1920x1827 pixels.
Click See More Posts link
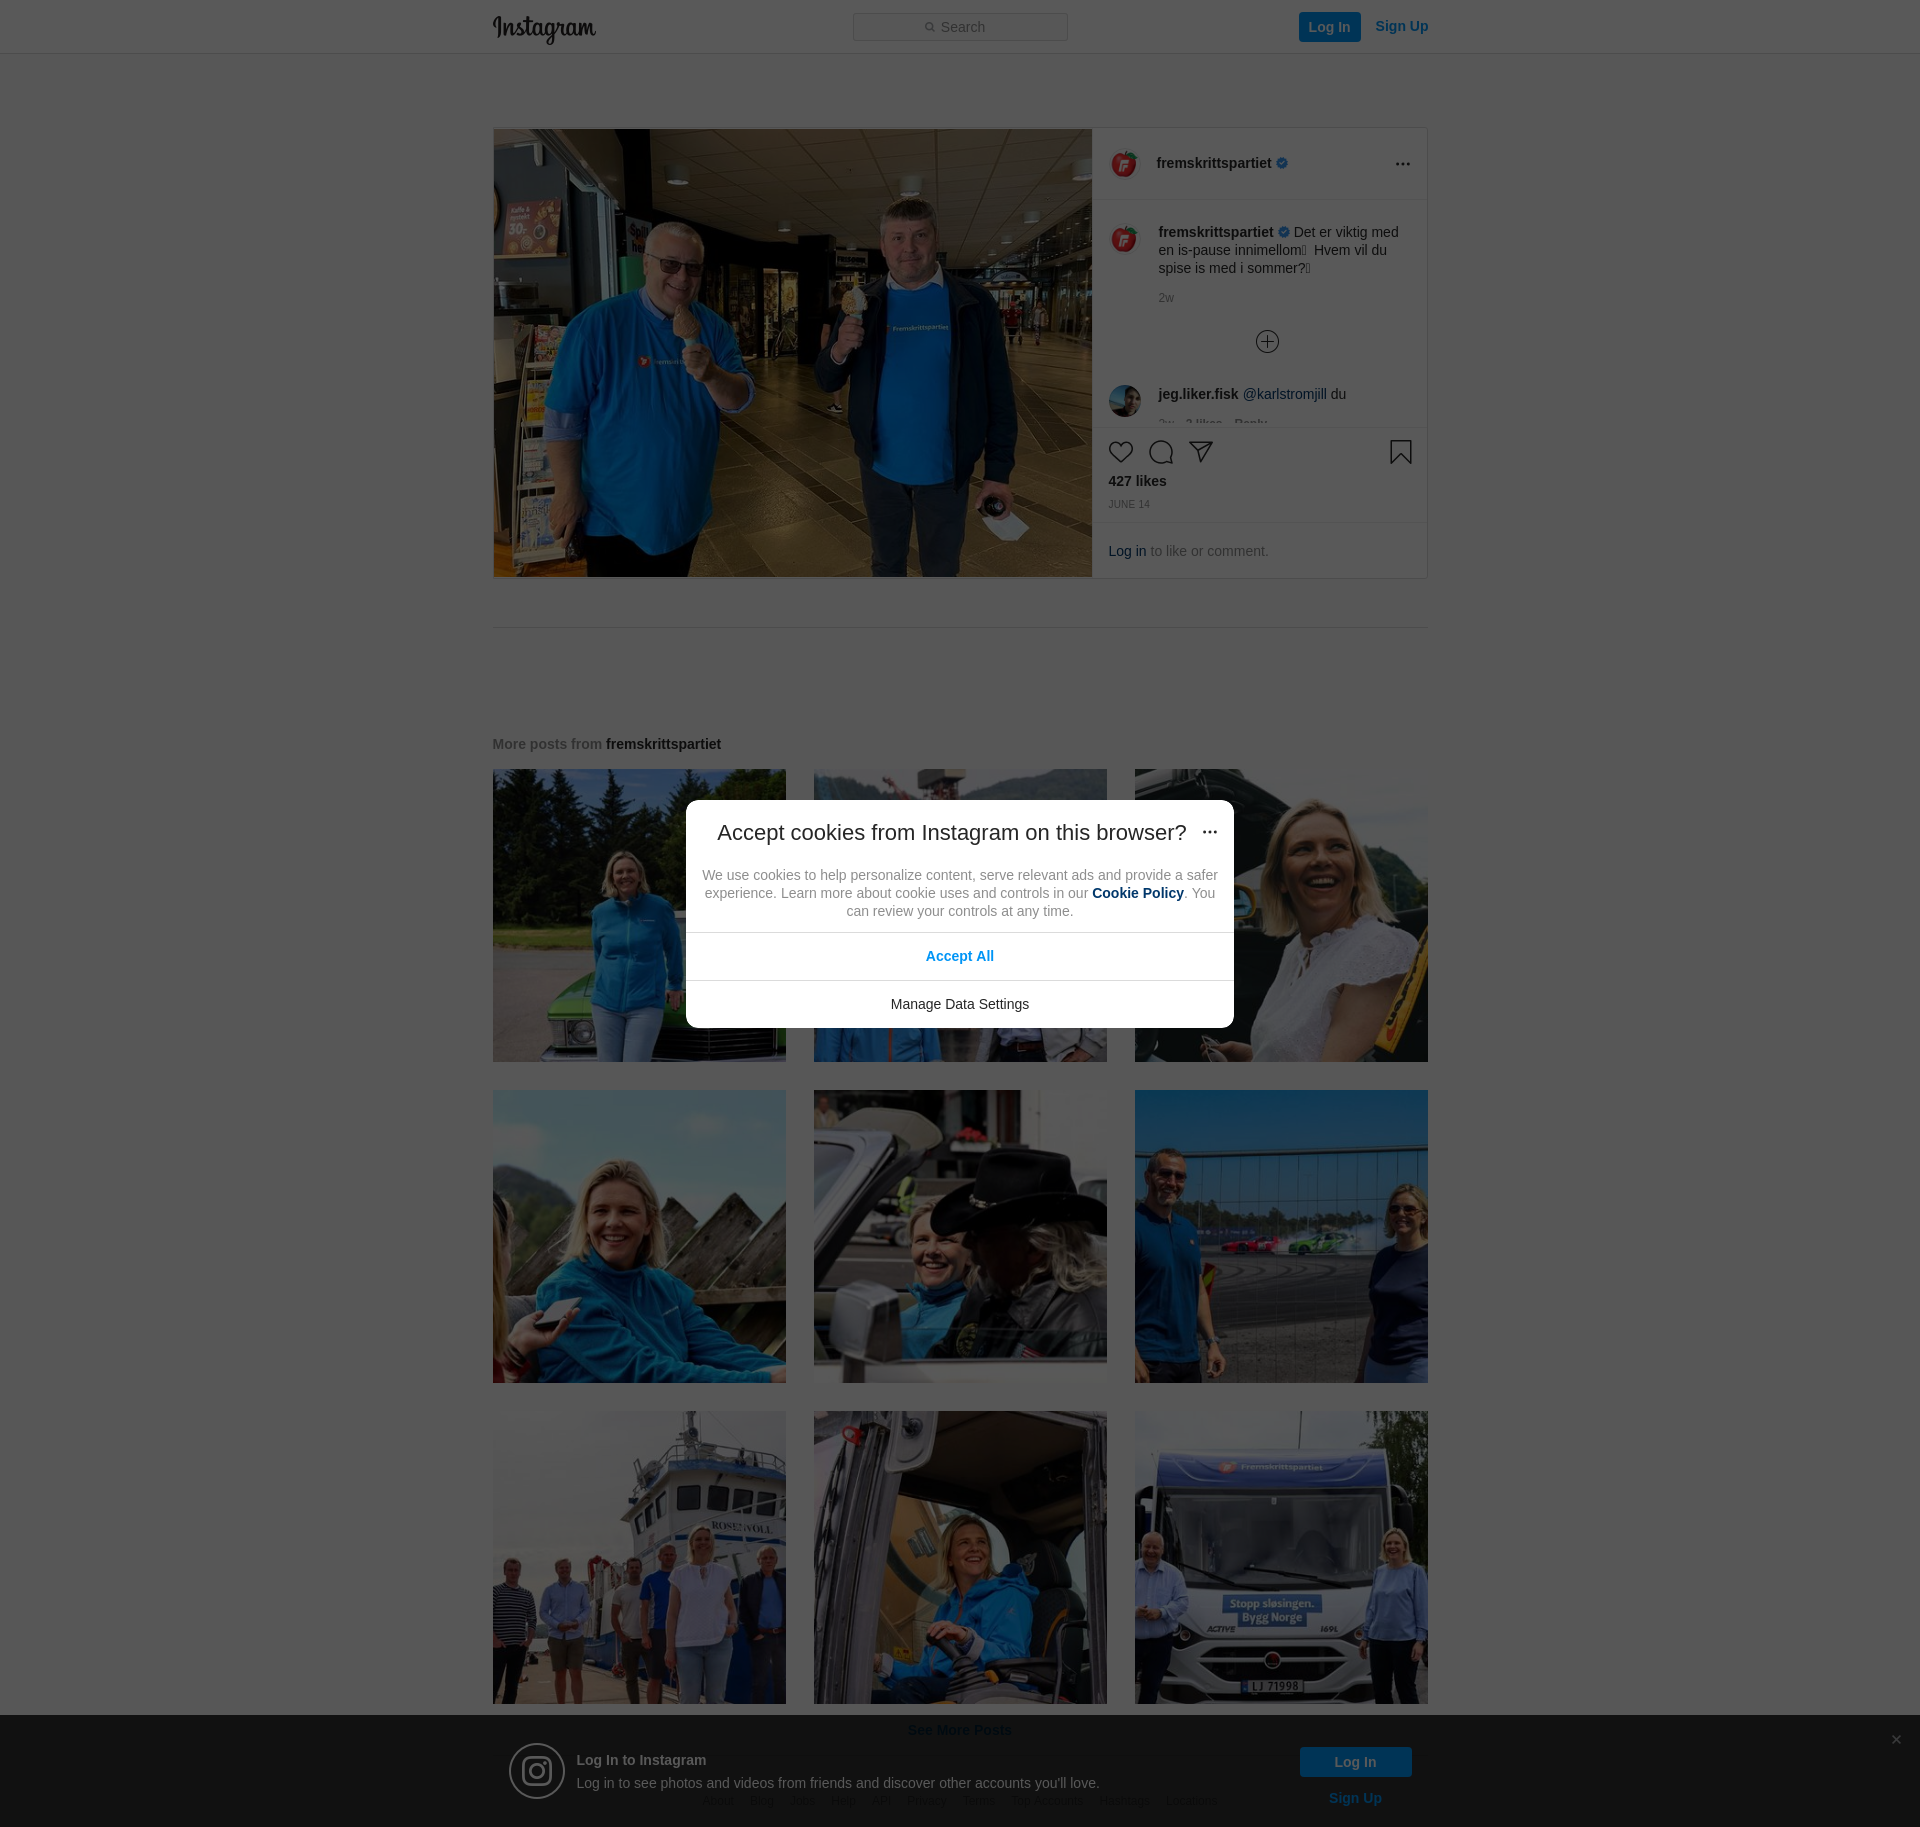tap(960, 1730)
